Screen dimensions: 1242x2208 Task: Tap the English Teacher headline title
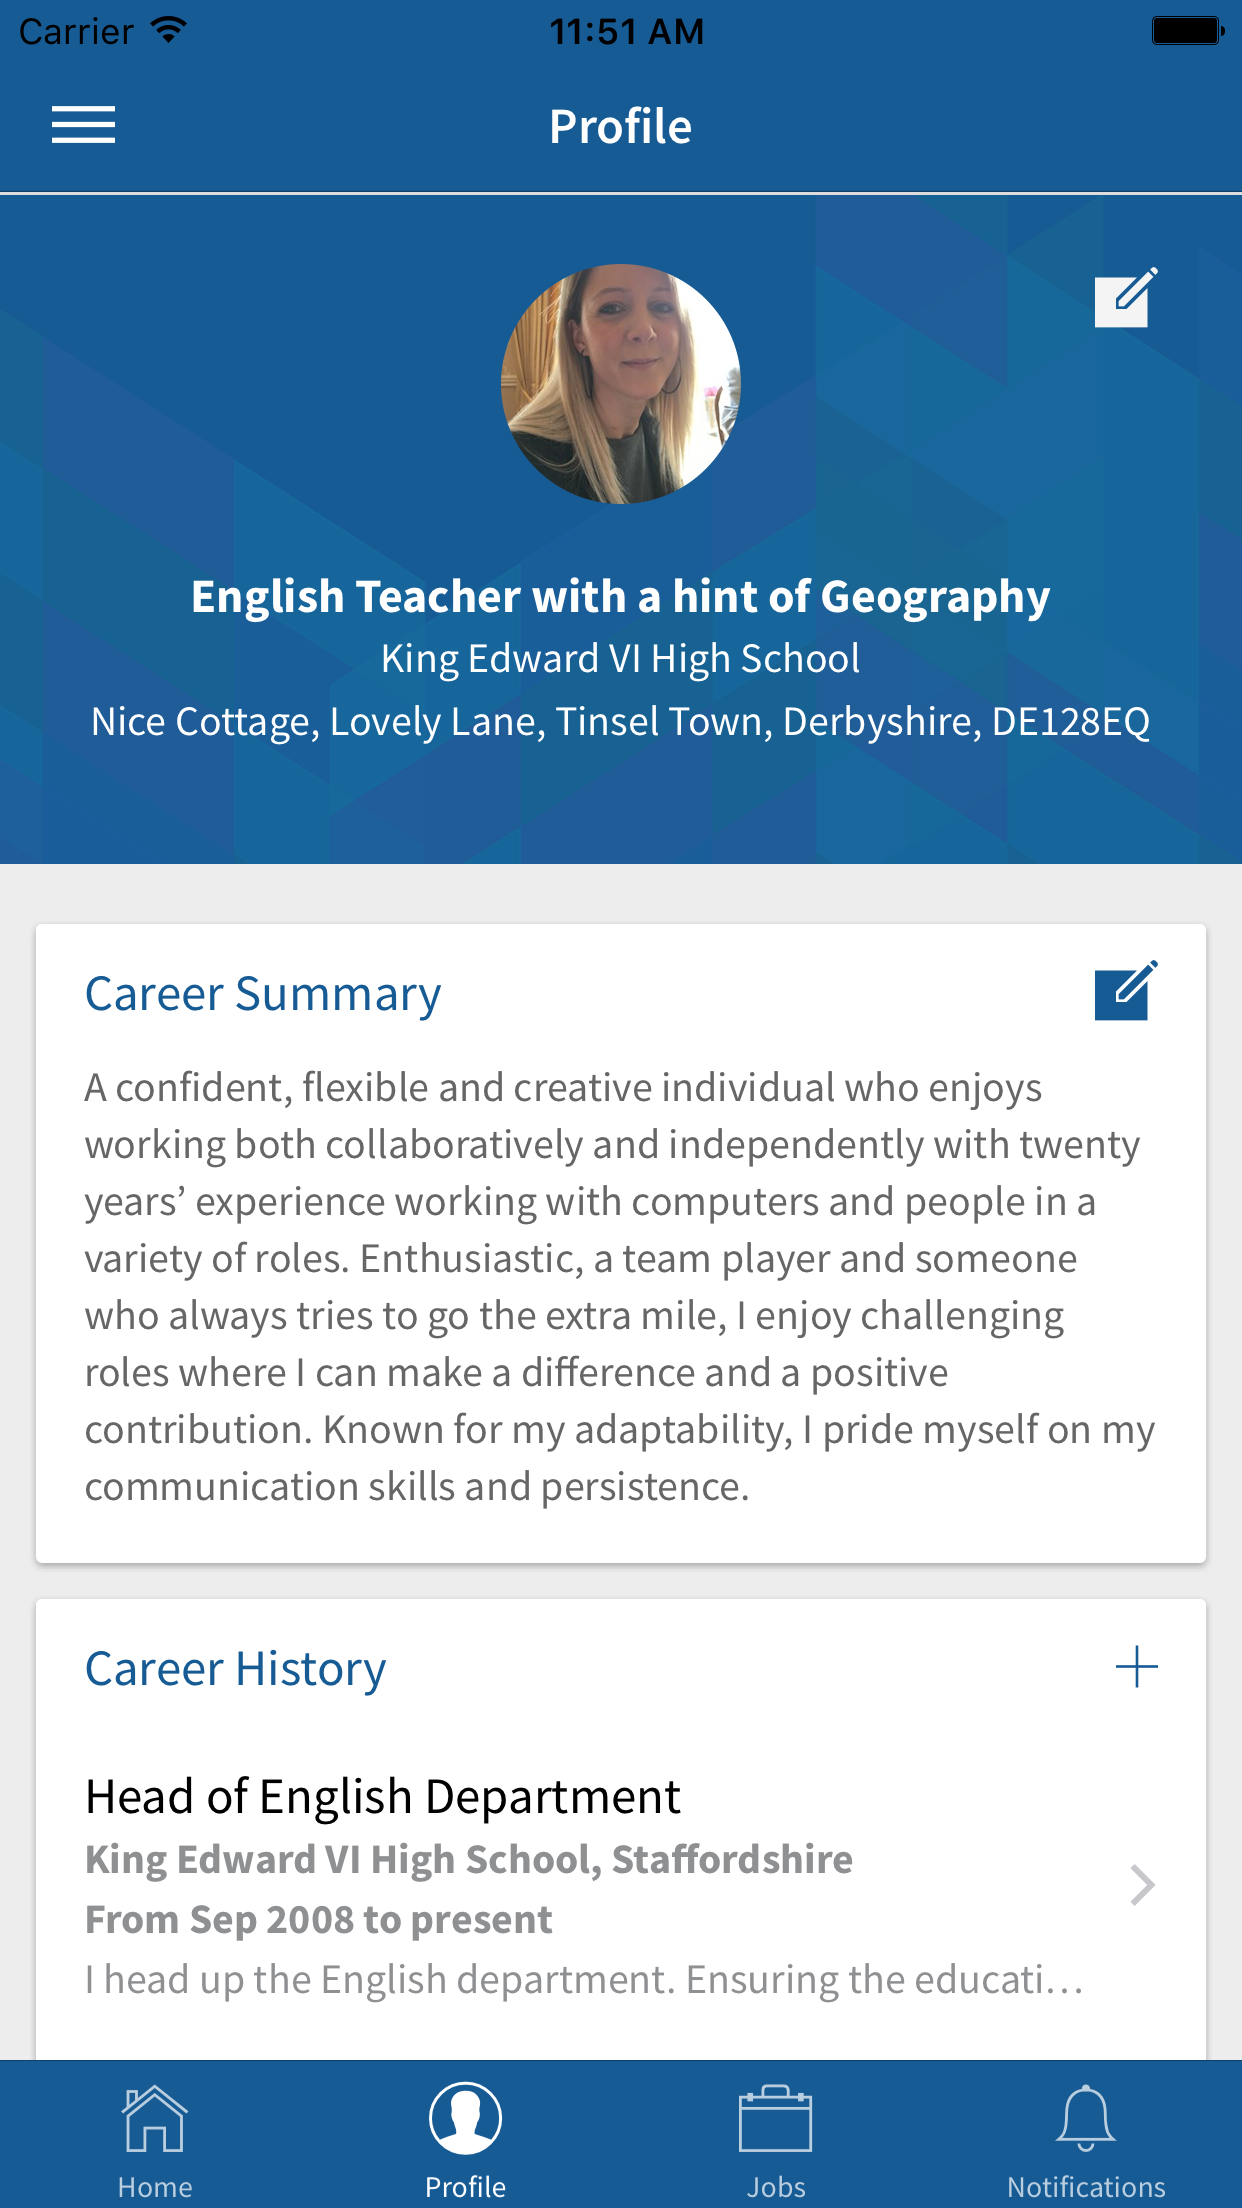pos(620,597)
